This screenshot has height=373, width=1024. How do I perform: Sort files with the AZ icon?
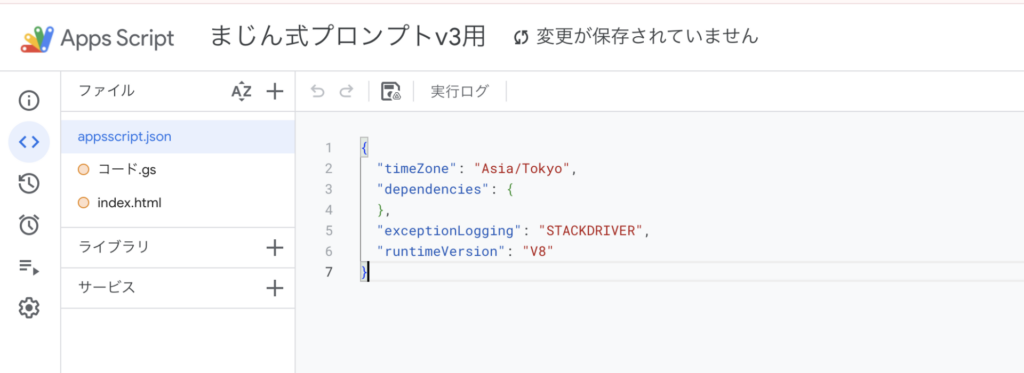[x=242, y=92]
